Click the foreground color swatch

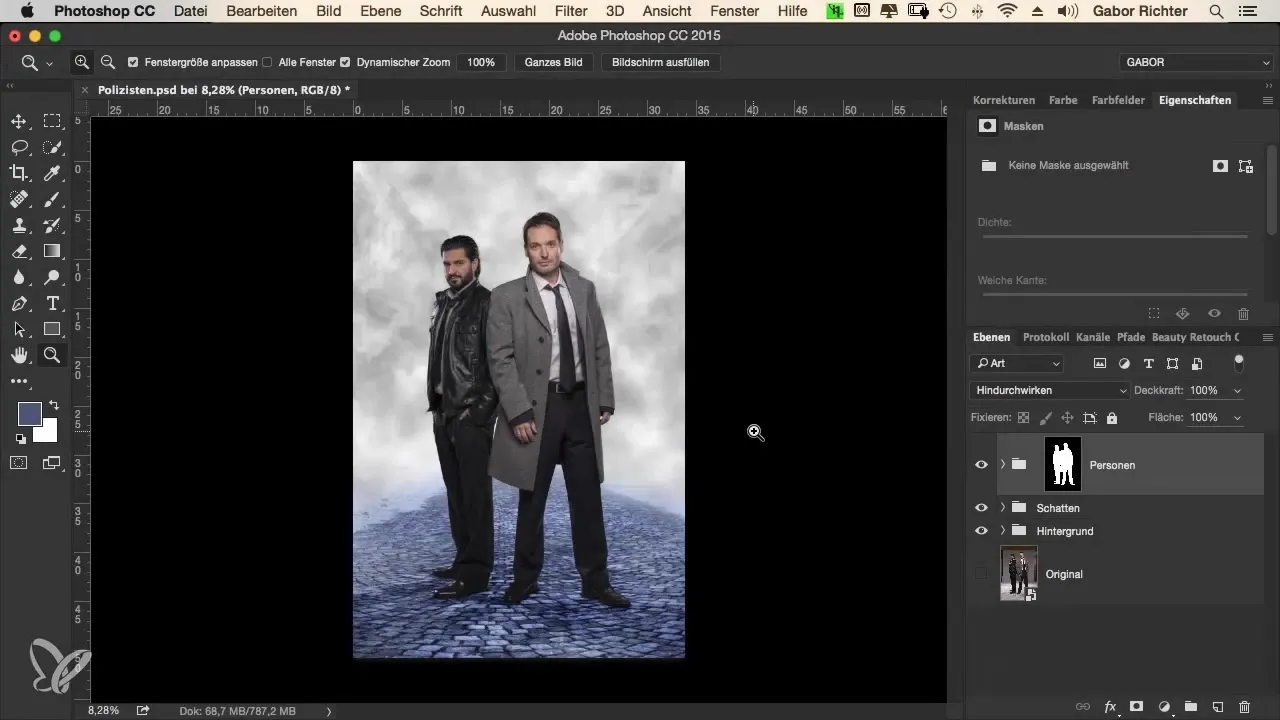click(x=29, y=414)
